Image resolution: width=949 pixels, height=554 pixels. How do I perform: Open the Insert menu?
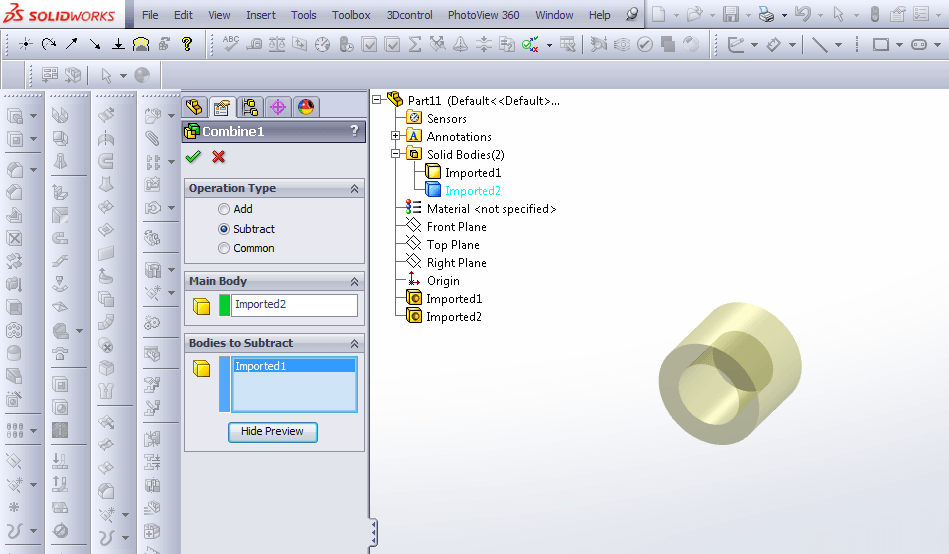(x=261, y=15)
